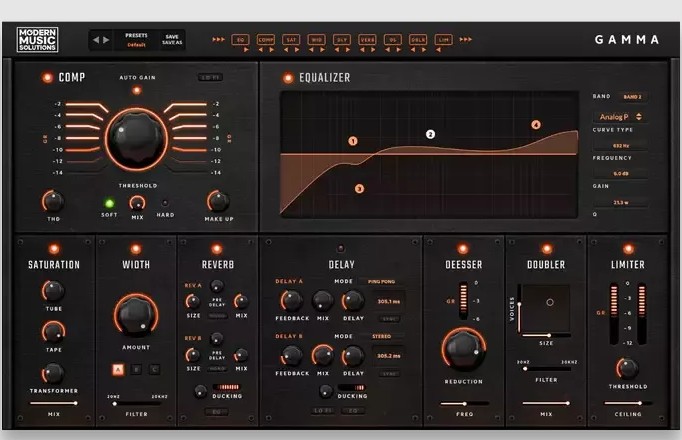Click the Compressor Make Up knob
This screenshot has height=440, width=682.
coord(217,201)
